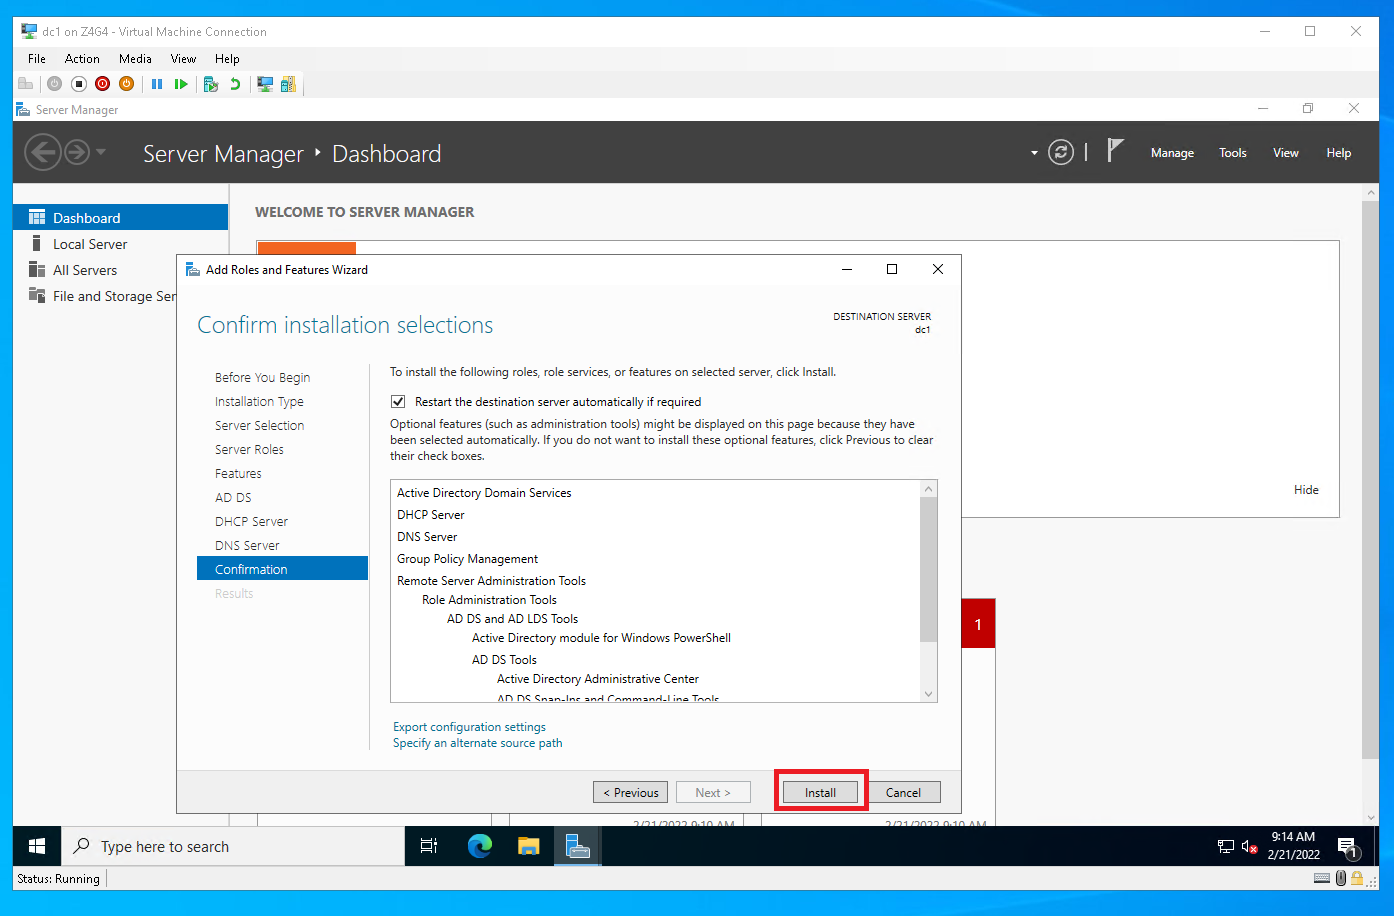The image size is (1394, 916).
Task: Click the taskbar search box
Action: tap(233, 846)
